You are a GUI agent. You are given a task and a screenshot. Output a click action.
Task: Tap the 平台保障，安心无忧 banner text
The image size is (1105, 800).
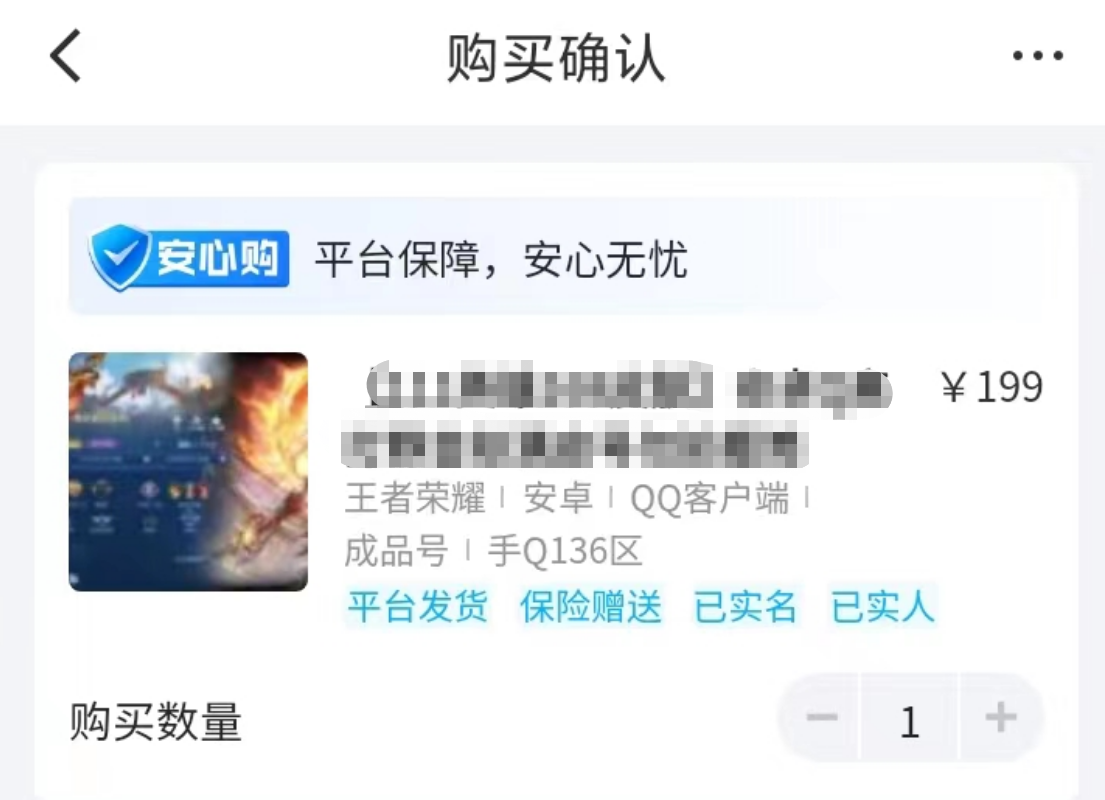pyautogui.click(x=500, y=259)
